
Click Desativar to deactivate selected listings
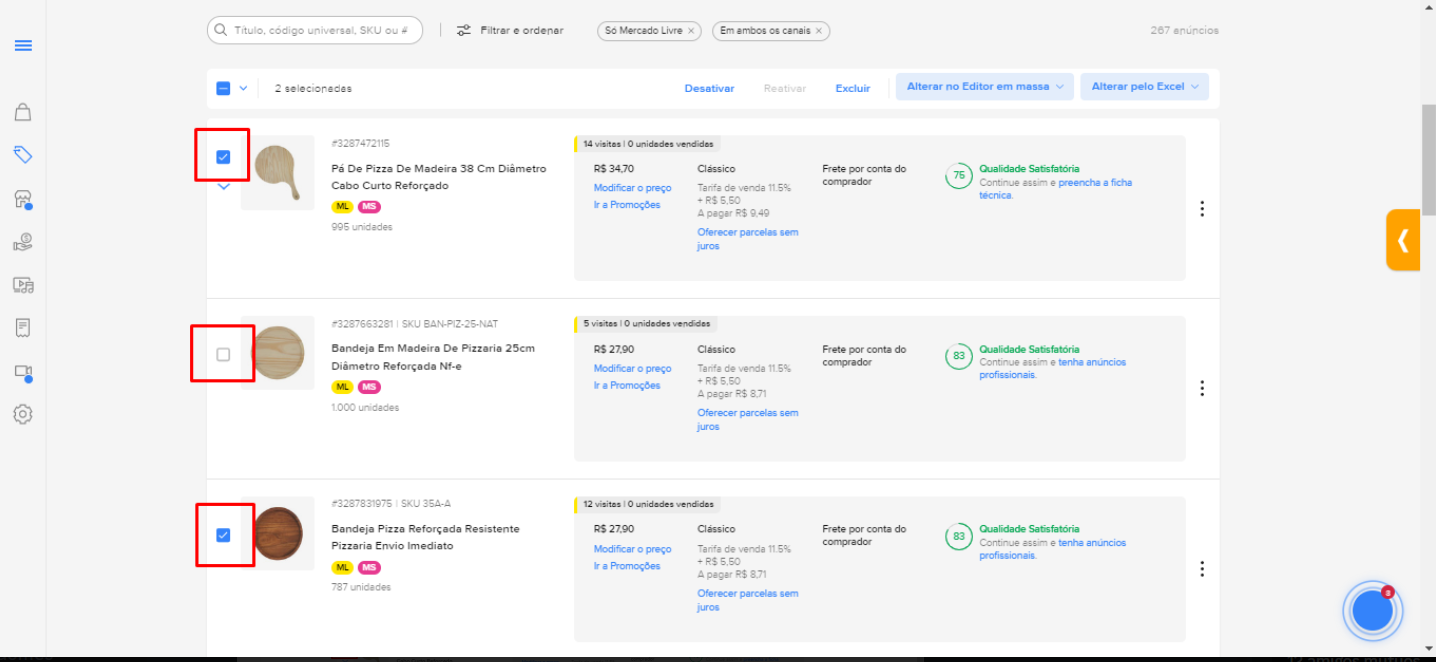(x=709, y=88)
